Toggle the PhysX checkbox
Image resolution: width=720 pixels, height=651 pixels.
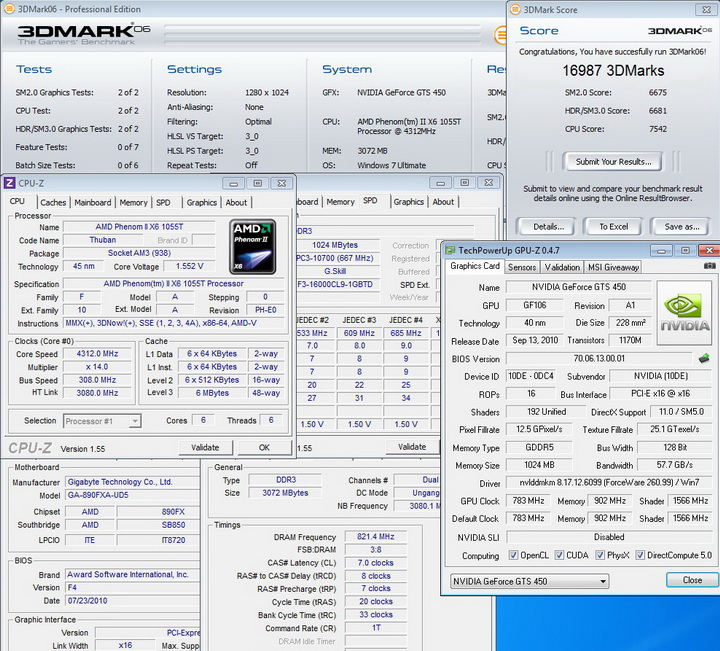point(600,555)
